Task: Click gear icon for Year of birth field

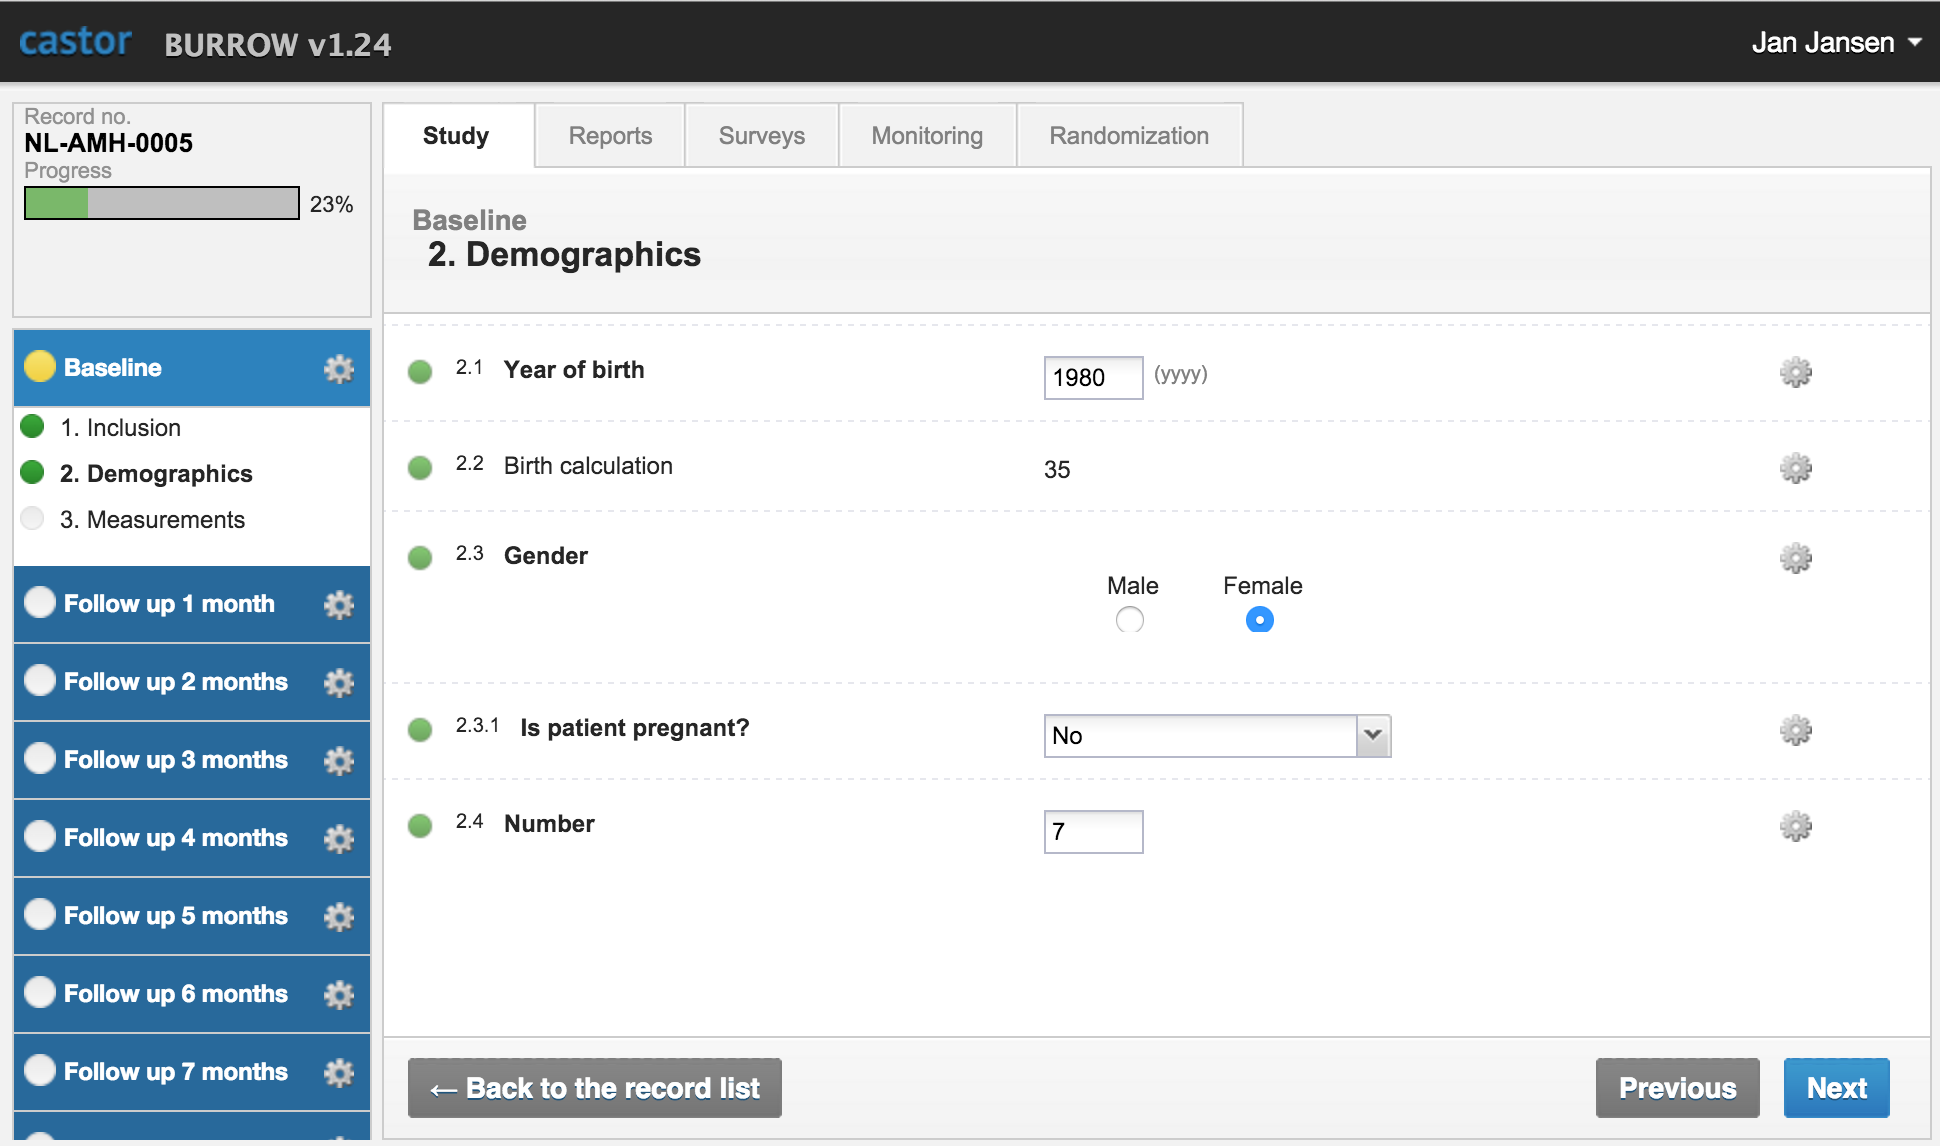Action: (x=1795, y=373)
